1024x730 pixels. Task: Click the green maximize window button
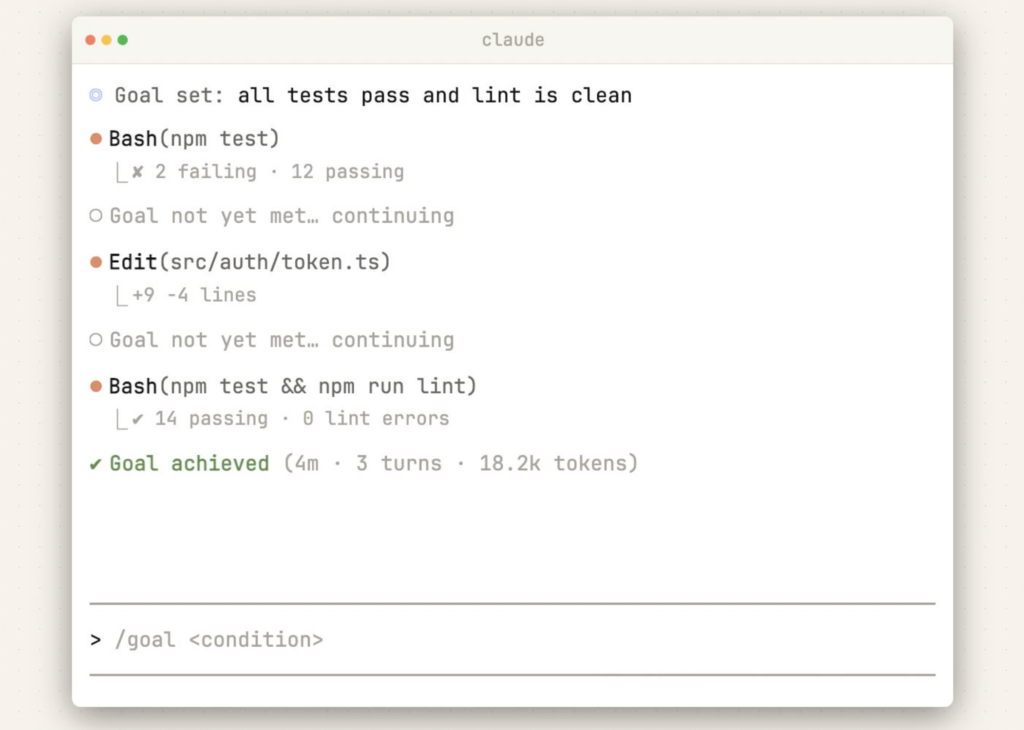123,40
